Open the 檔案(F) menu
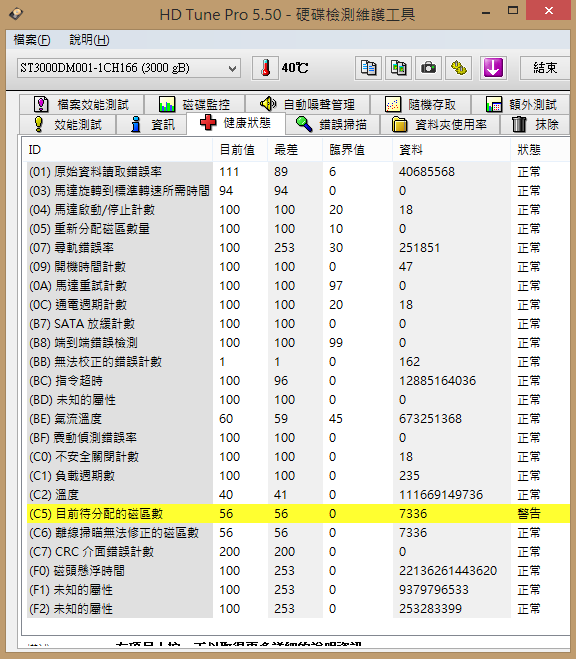 pos(32,40)
